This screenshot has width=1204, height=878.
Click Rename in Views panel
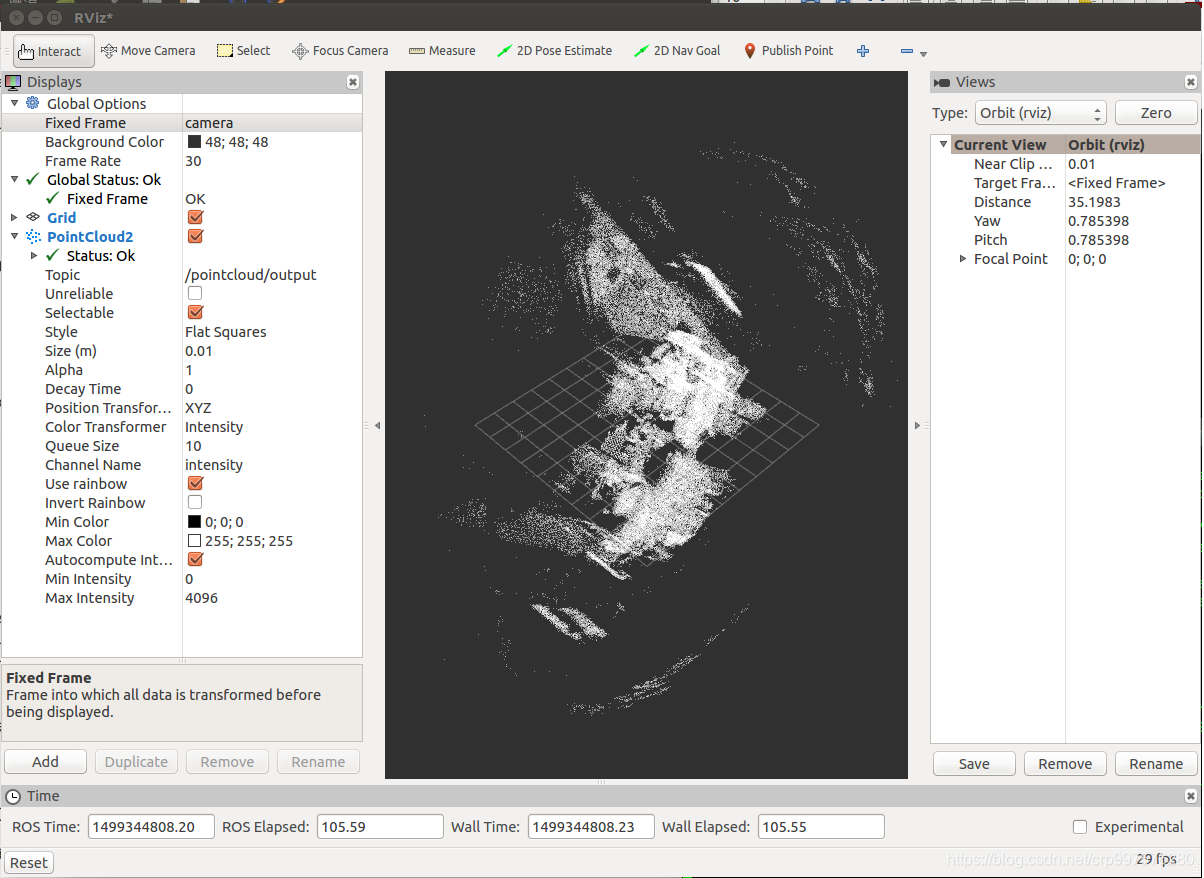click(x=1156, y=764)
